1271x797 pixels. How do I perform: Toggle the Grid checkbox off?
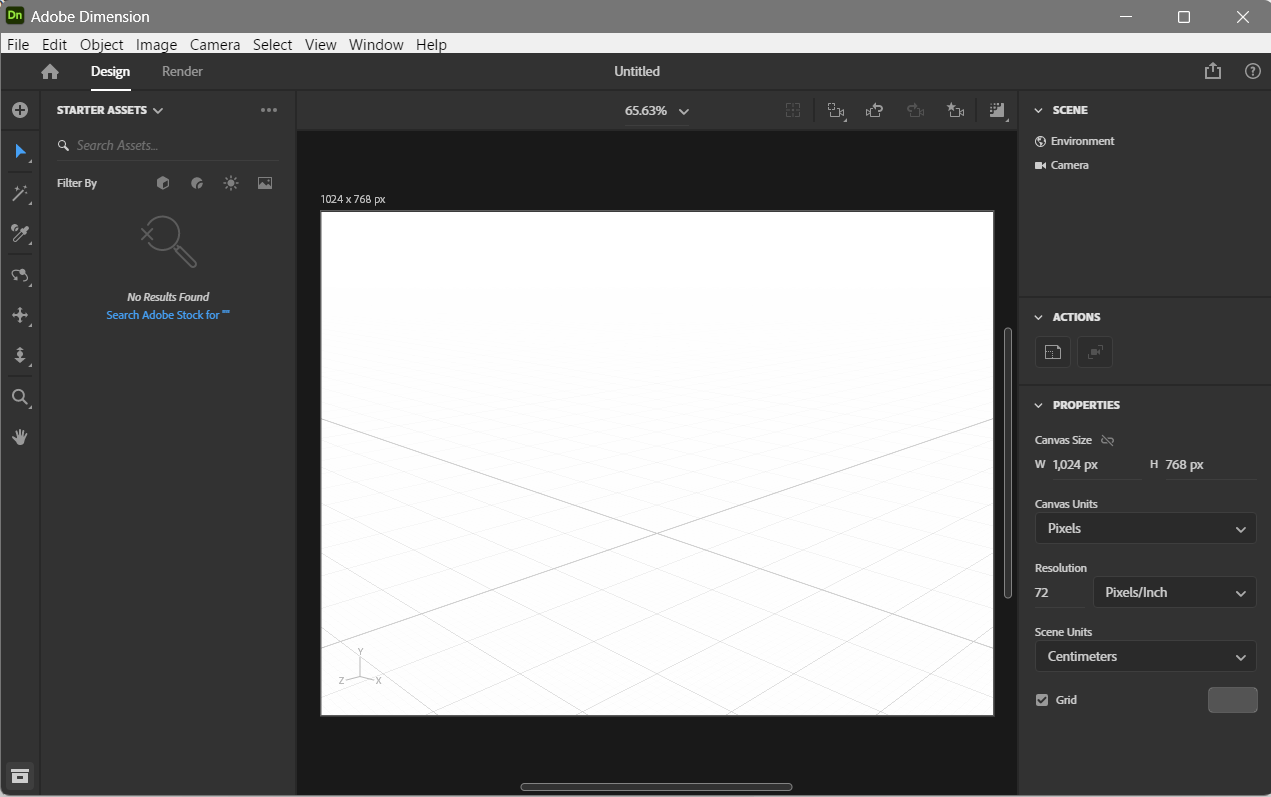1041,699
